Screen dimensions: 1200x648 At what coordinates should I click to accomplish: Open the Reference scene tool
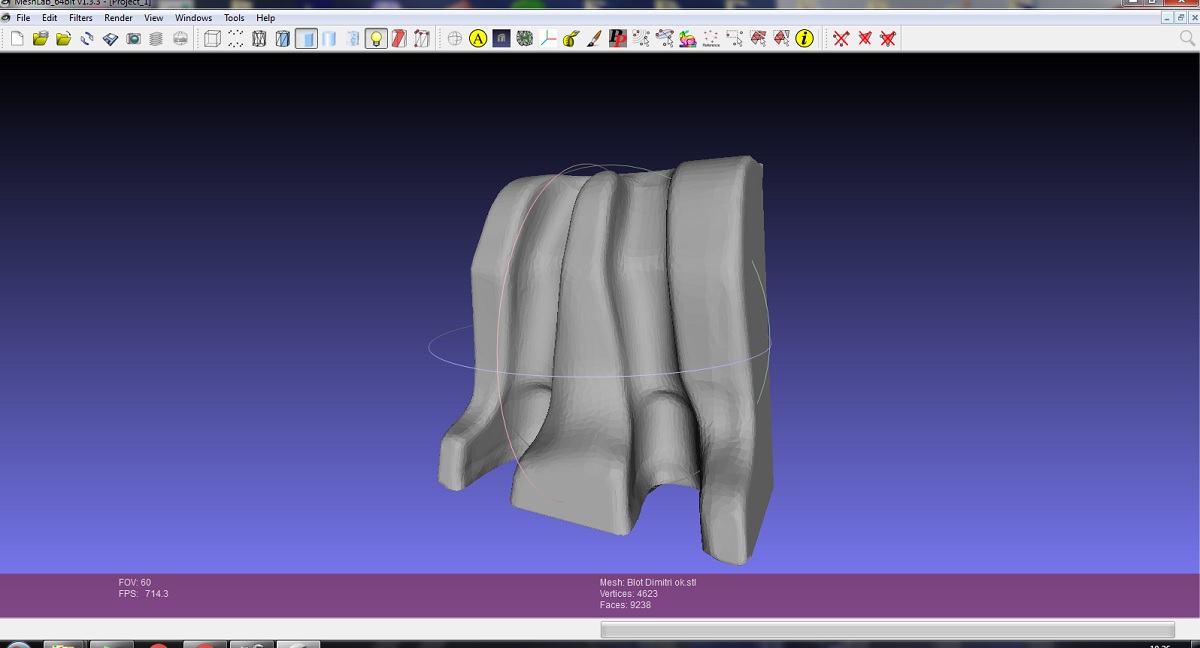point(711,39)
